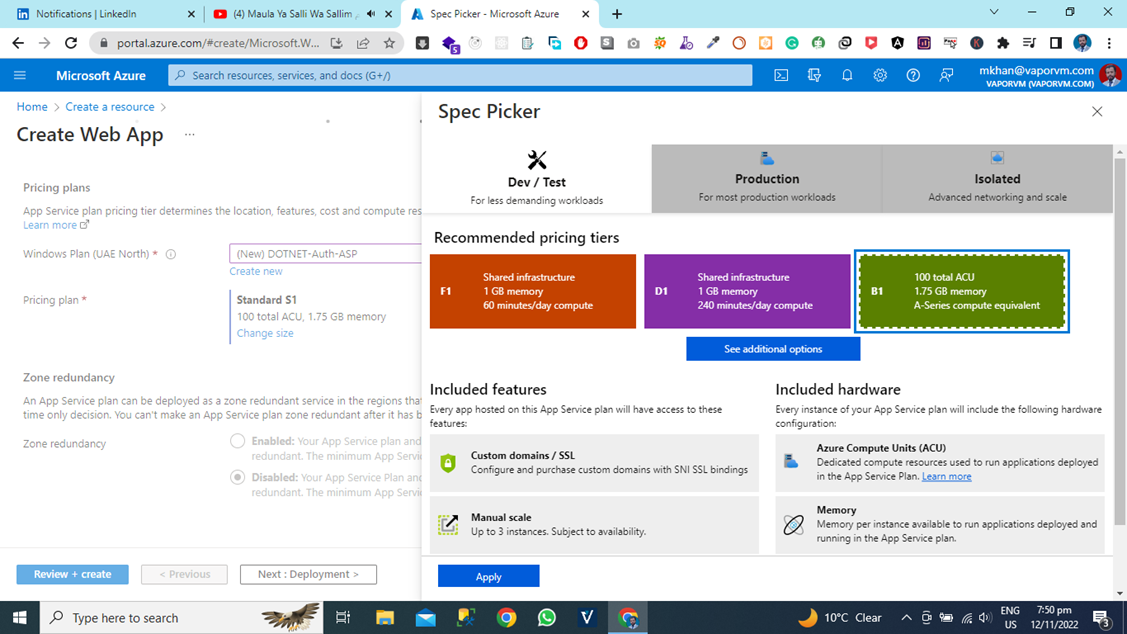Click the Azure resources search bar
The height and width of the screenshot is (634, 1127).
click(x=460, y=74)
